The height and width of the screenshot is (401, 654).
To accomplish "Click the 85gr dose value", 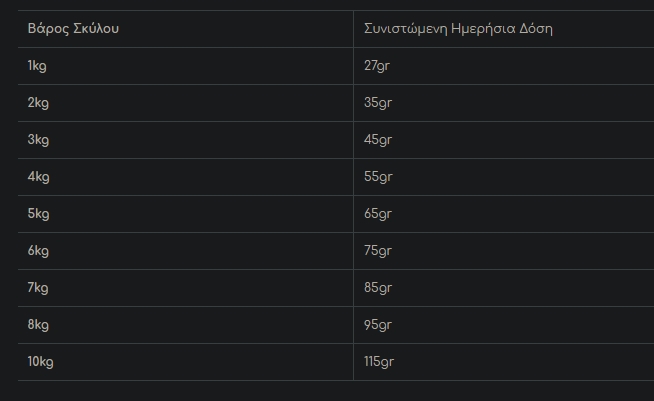I will 378,287.
